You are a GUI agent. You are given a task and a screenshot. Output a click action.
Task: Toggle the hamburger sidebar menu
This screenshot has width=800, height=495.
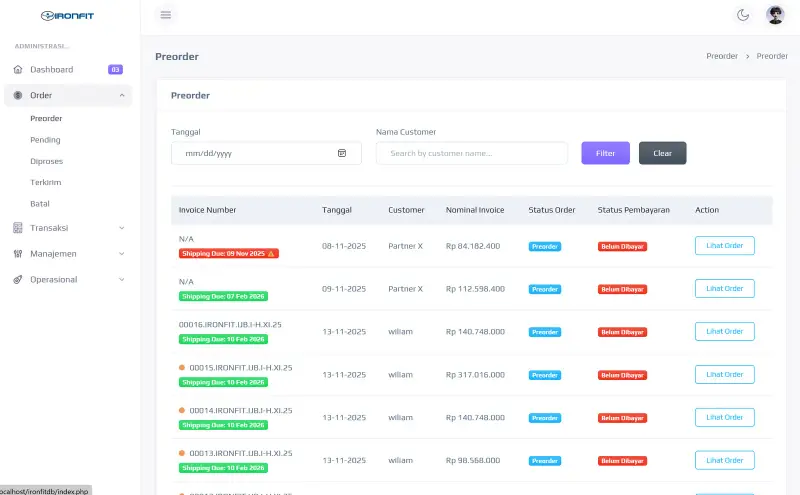pos(166,15)
